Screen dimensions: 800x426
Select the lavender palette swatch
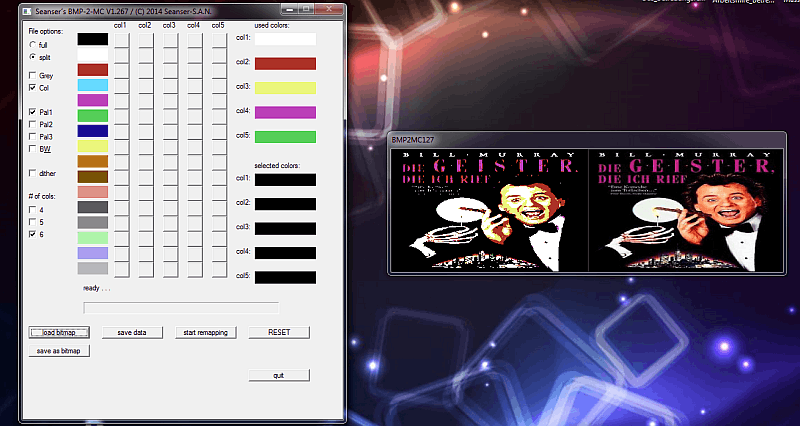[x=93, y=253]
